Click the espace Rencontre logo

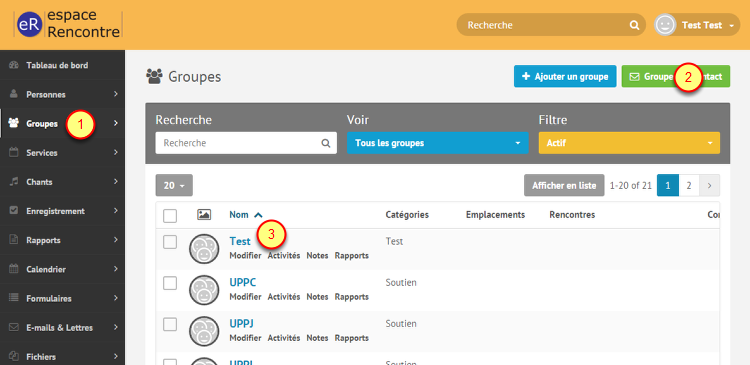coord(68,24)
